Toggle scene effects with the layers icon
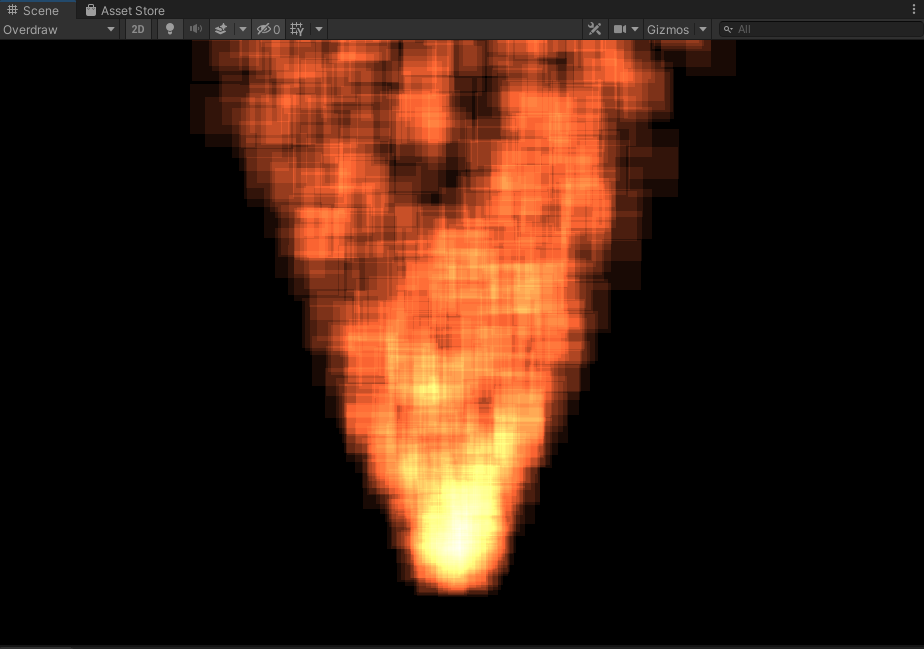 (x=222, y=29)
